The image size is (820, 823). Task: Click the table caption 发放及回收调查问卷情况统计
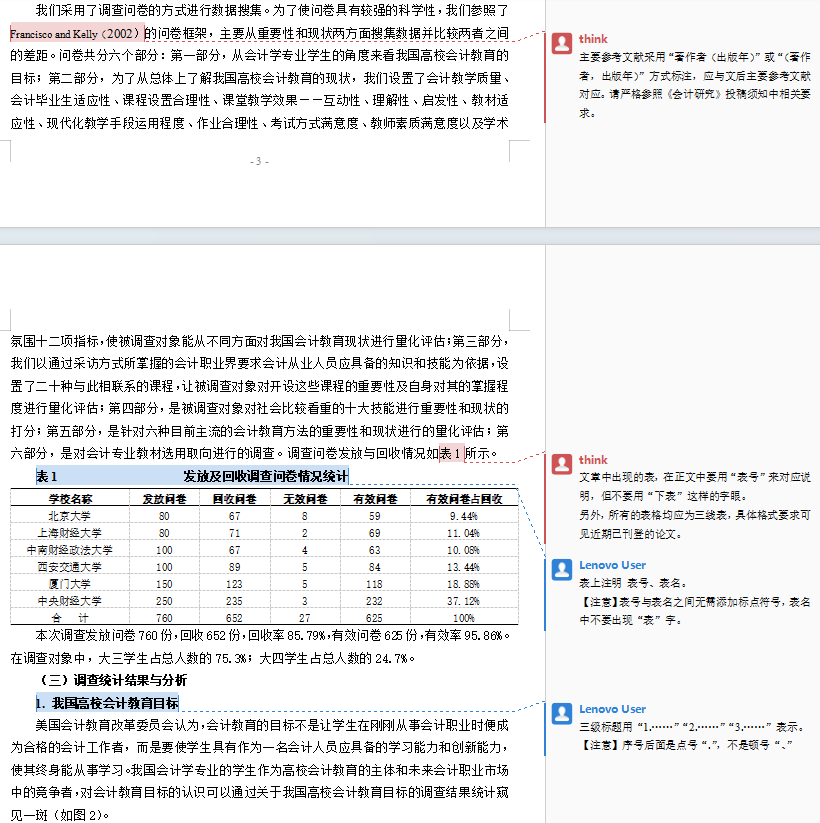click(266, 476)
